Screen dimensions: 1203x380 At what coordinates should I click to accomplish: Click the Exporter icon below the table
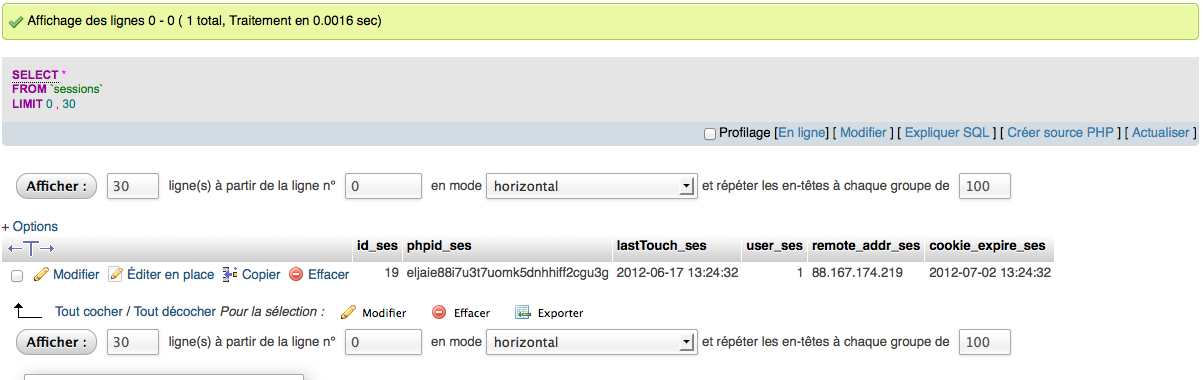(522, 312)
